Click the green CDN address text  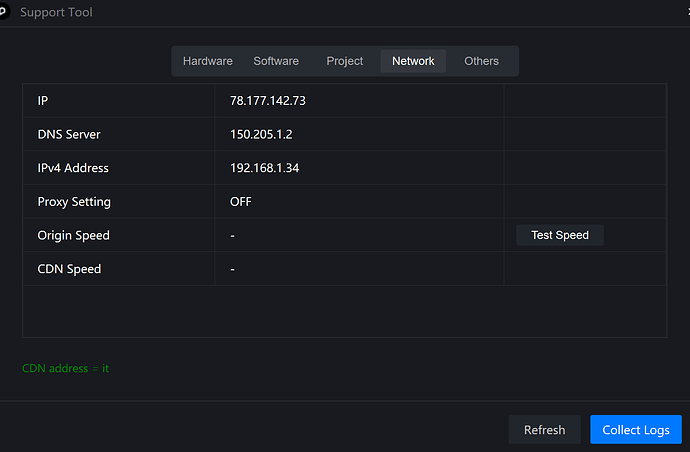[x=66, y=368]
